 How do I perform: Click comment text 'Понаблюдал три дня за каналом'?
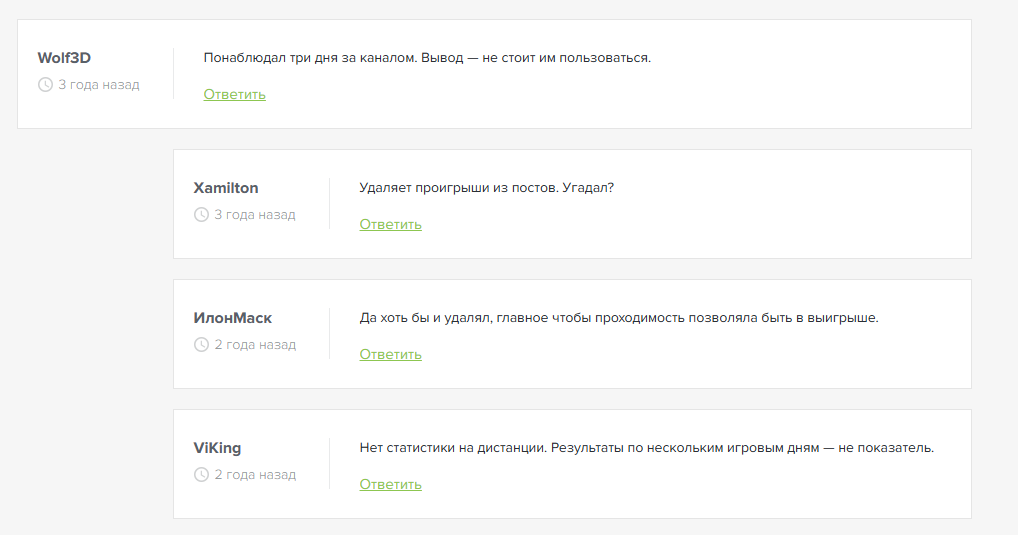[427, 58]
